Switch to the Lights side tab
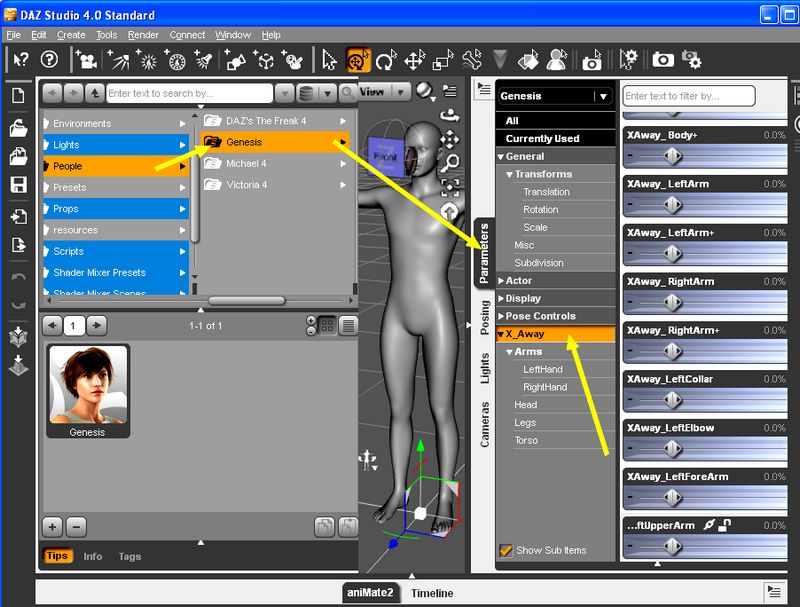 click(x=485, y=367)
